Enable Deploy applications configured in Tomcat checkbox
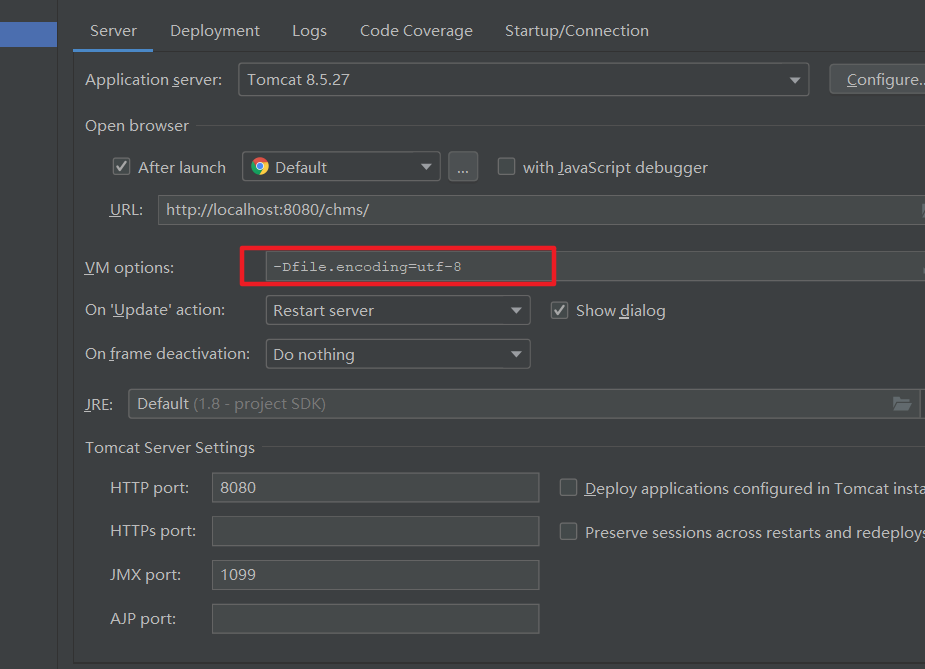925x669 pixels. [568, 488]
